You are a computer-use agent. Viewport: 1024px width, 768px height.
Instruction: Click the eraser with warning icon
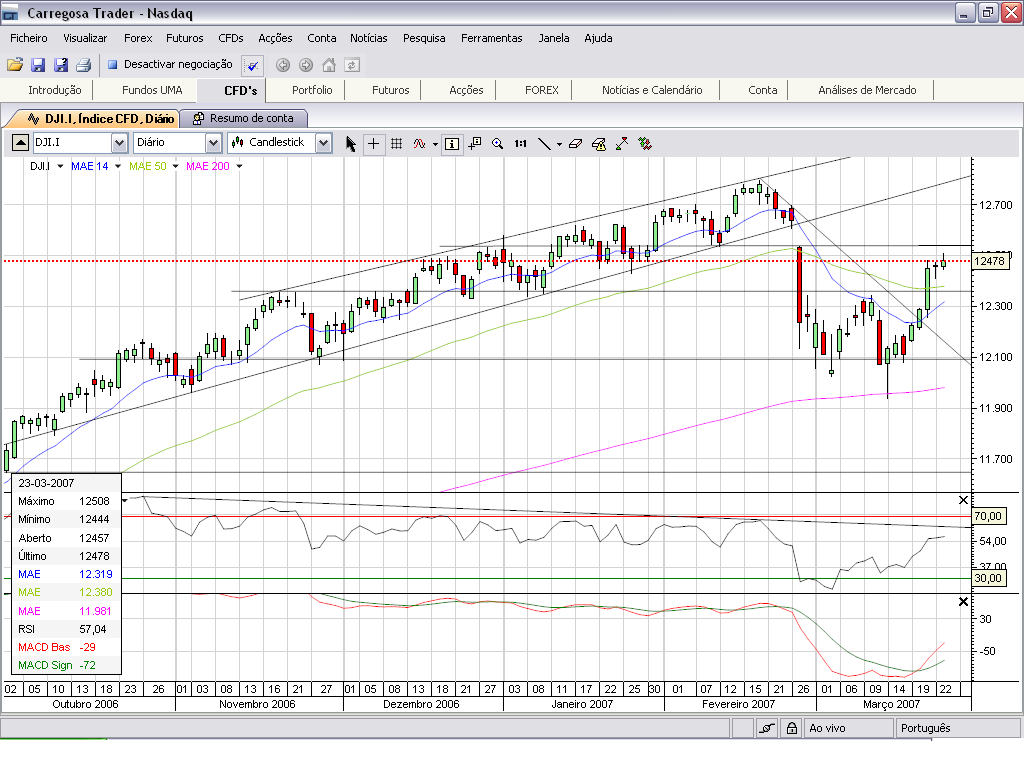click(599, 144)
